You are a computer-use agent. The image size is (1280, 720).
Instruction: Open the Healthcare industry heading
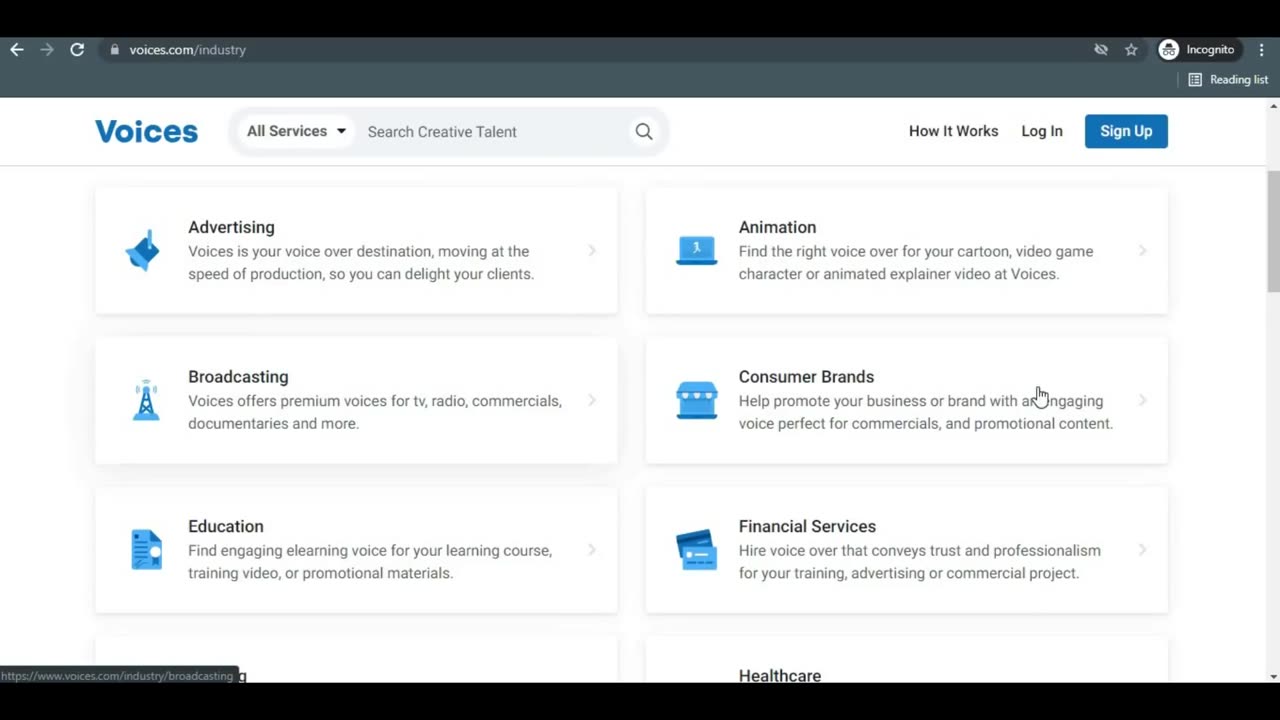point(780,675)
